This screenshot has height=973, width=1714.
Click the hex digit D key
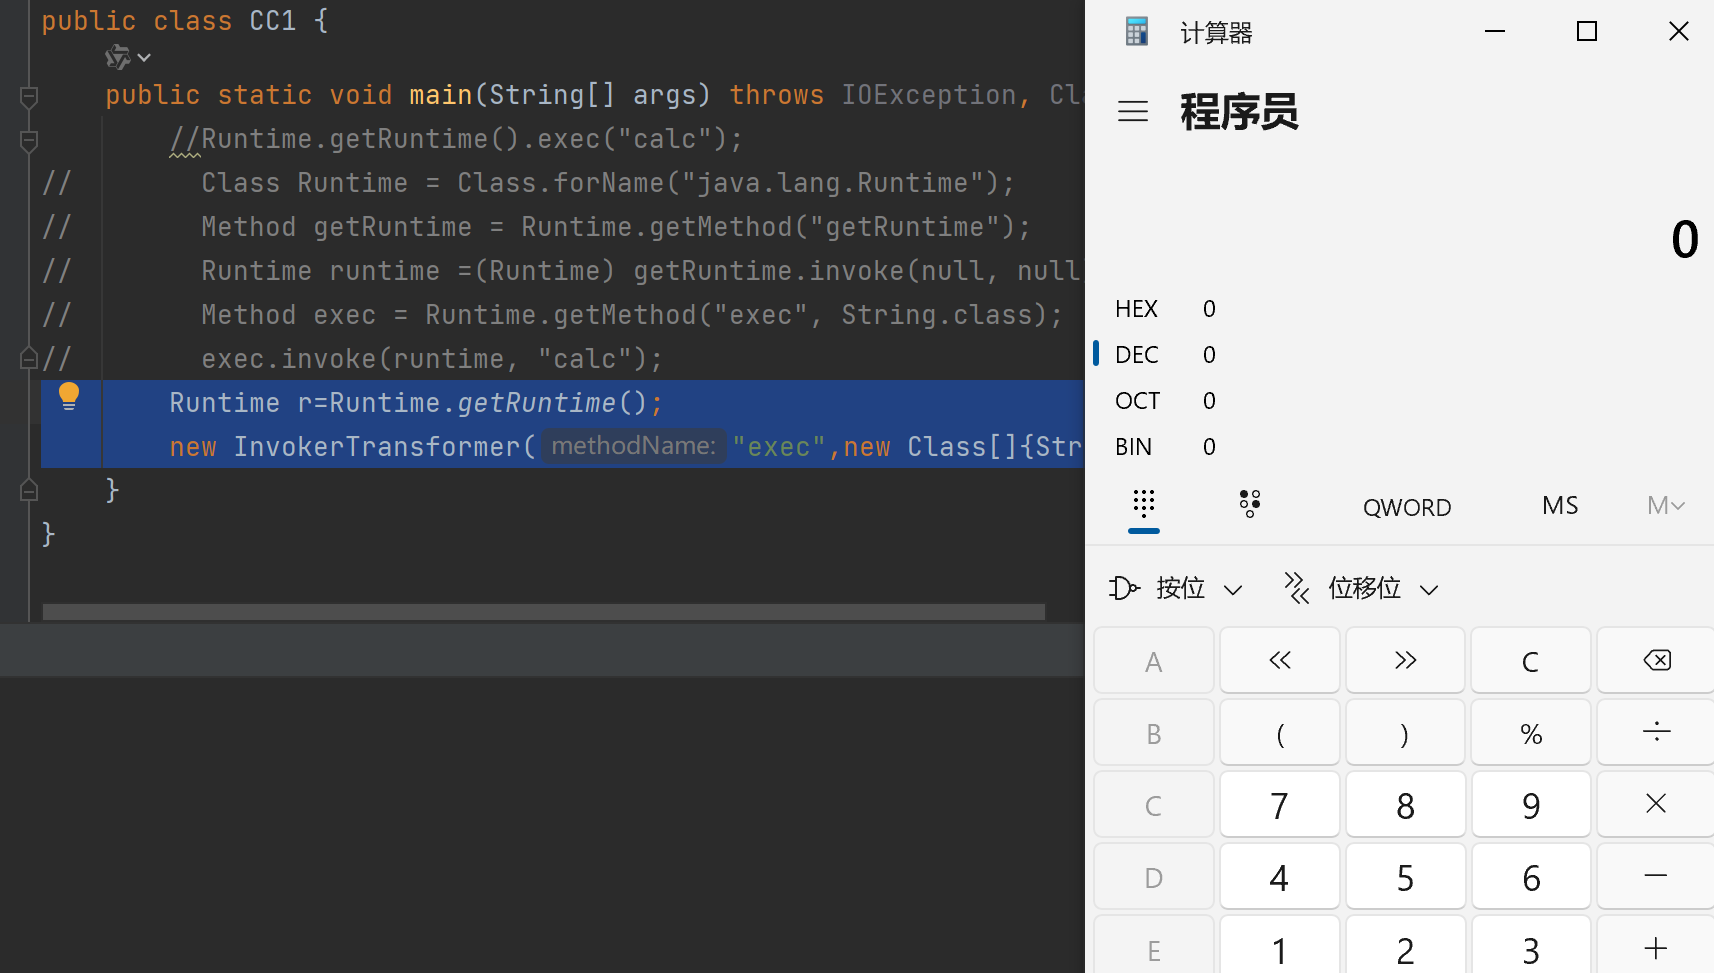tap(1154, 877)
